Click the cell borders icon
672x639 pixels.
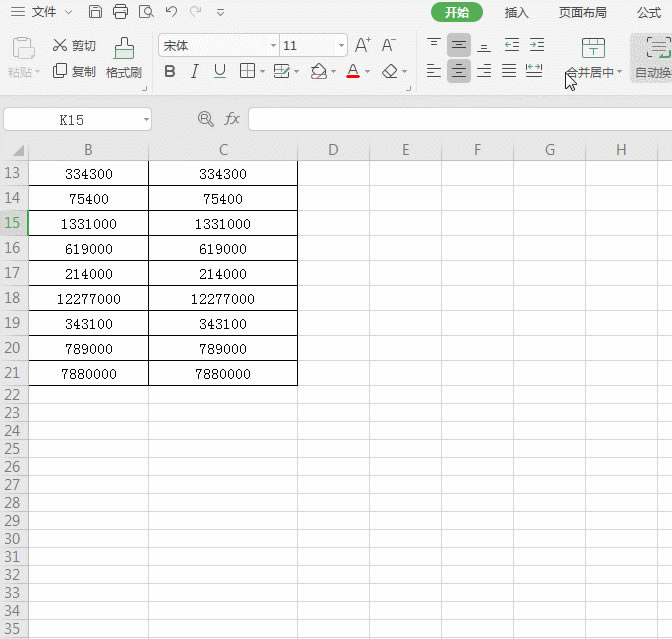(247, 71)
